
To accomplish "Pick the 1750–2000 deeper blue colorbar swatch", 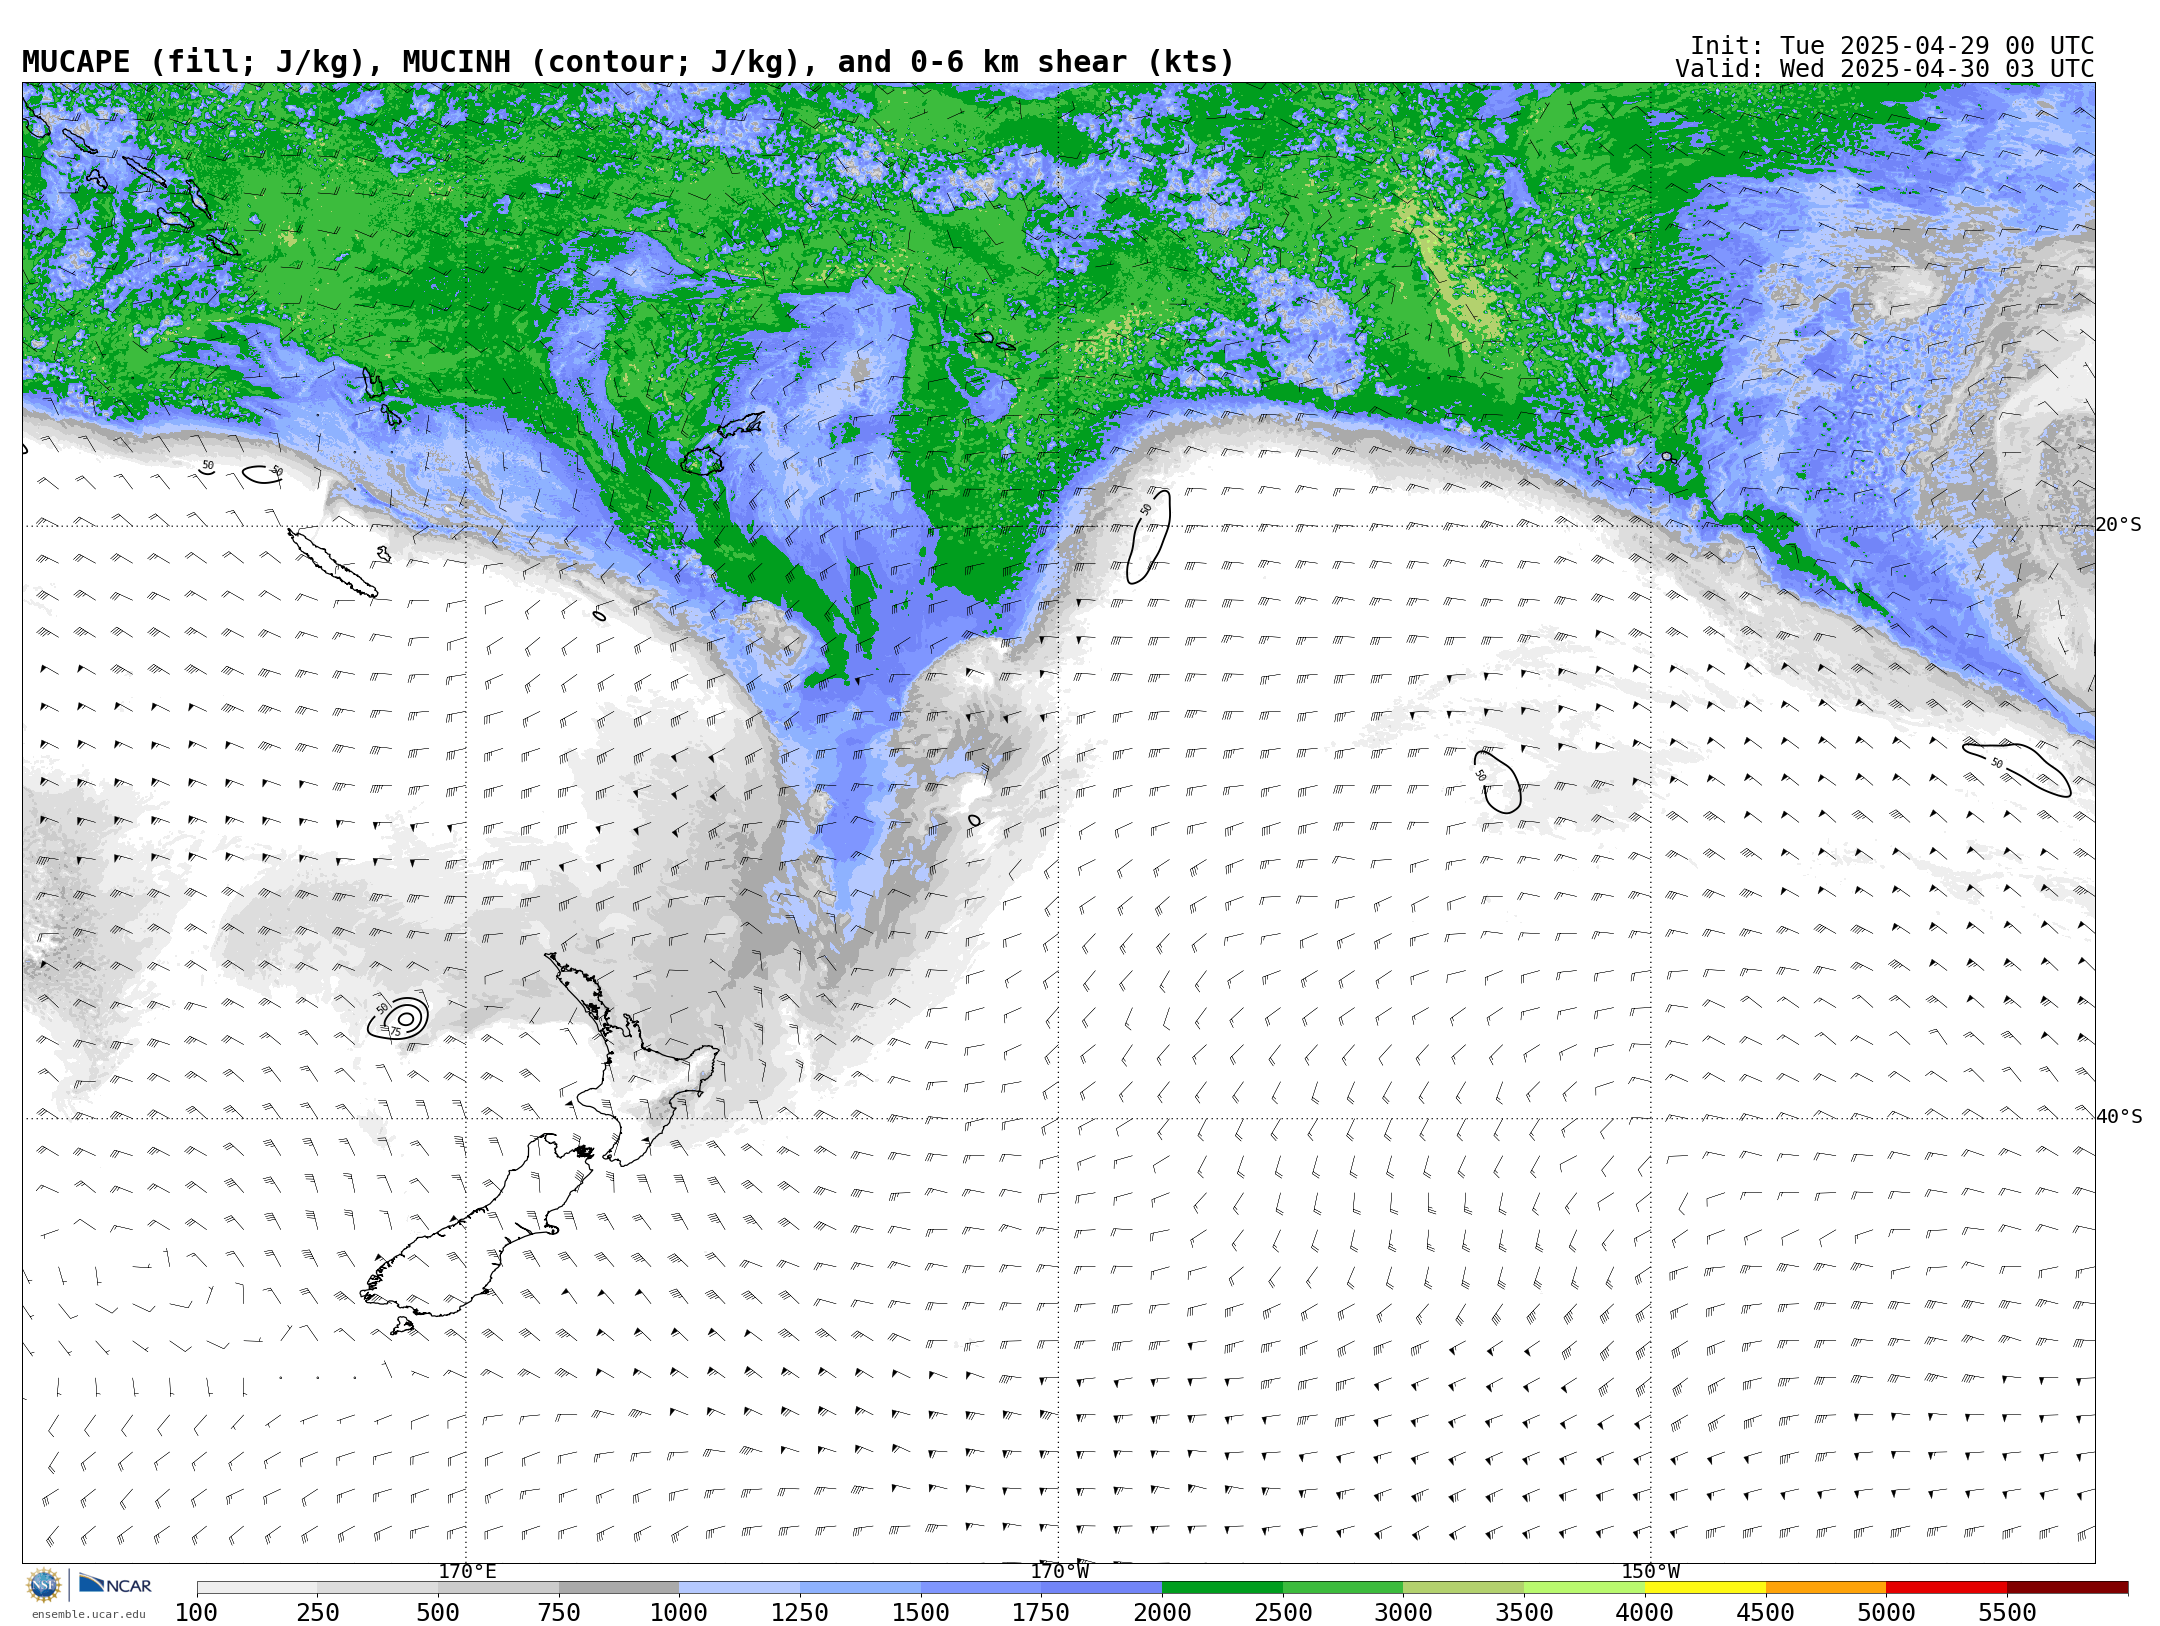I will [x=1102, y=1588].
